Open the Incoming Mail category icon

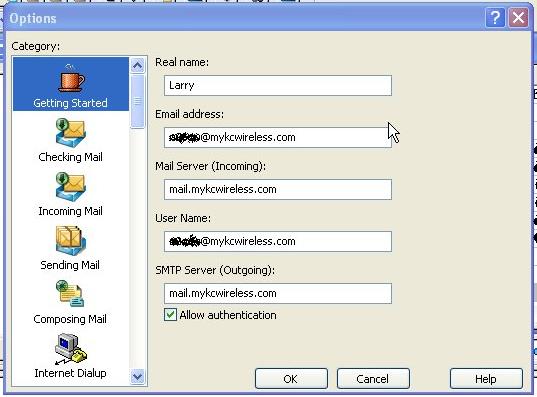point(70,187)
